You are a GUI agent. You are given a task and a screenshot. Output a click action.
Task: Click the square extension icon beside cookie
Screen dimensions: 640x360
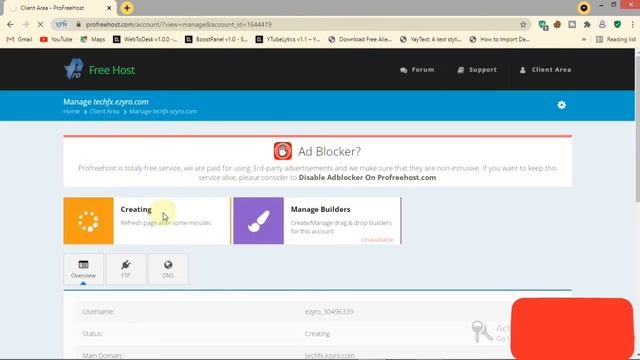tap(572, 24)
